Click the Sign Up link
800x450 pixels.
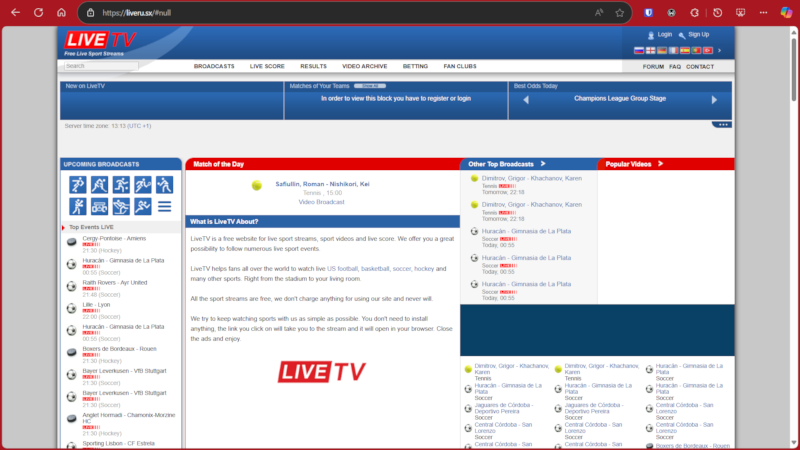pos(698,35)
